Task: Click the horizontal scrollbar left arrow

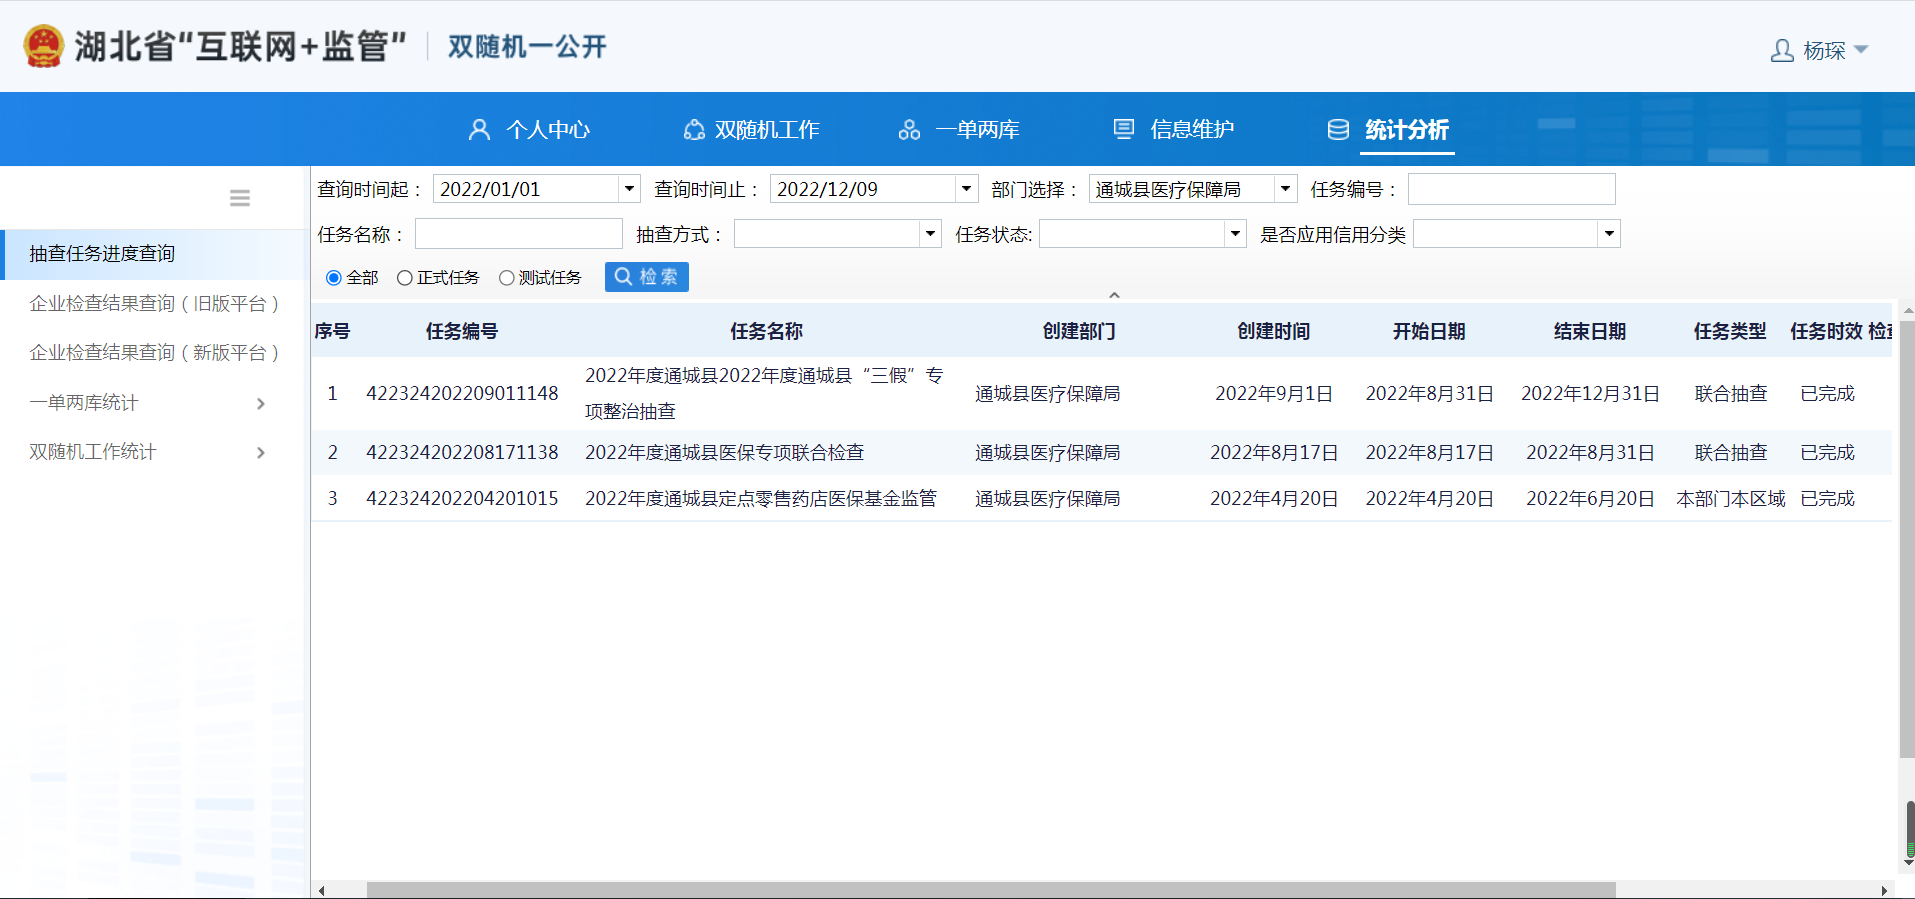Action: pos(321,890)
